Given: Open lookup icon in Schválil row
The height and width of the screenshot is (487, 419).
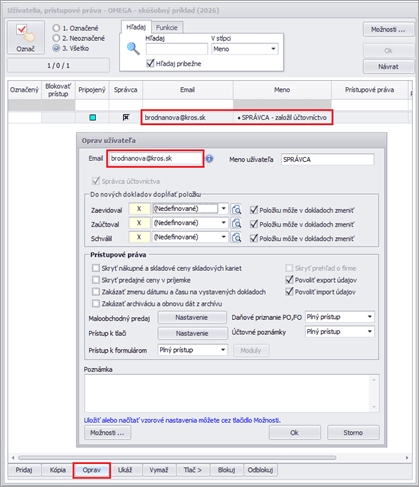Looking at the screenshot, I should click(236, 238).
